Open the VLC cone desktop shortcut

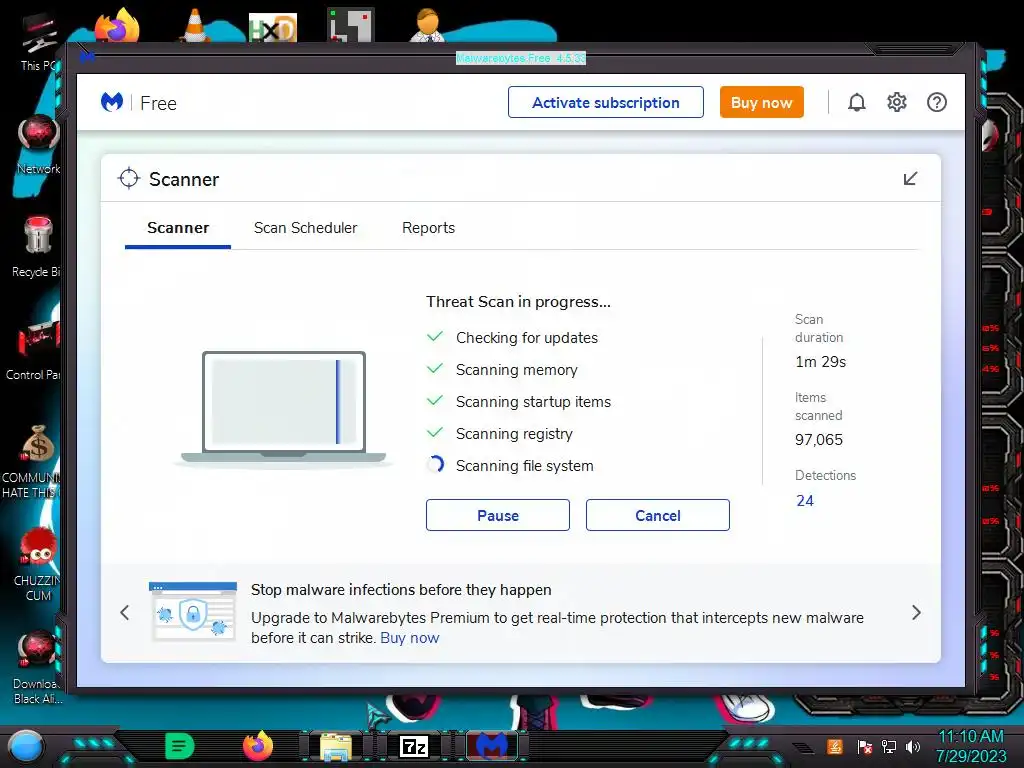(x=195, y=26)
